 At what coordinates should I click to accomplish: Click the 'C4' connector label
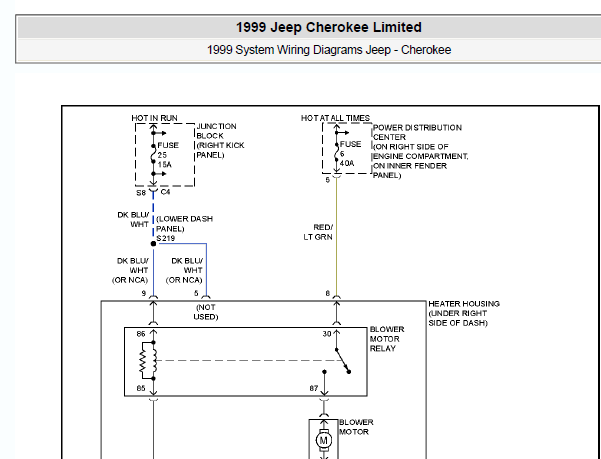[165, 192]
